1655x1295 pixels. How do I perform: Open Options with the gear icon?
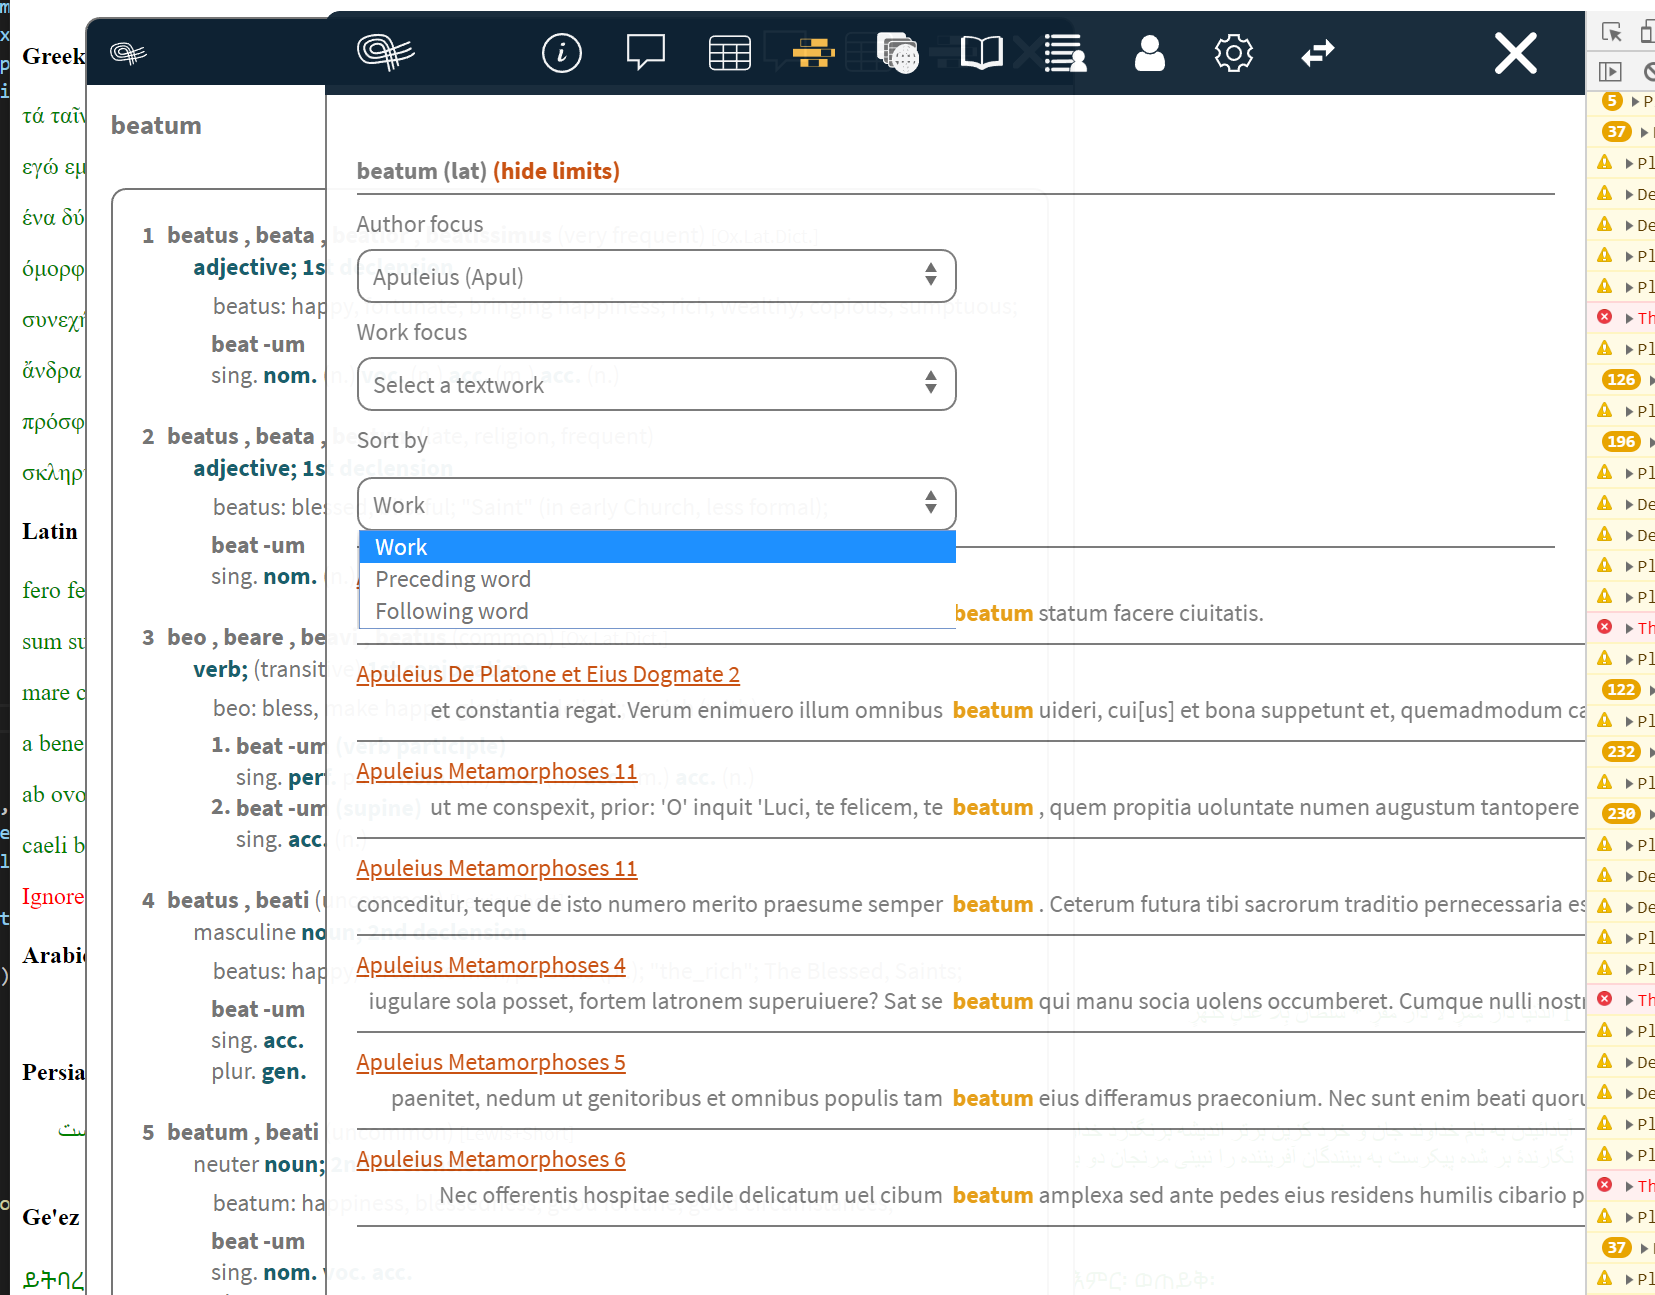click(x=1233, y=52)
